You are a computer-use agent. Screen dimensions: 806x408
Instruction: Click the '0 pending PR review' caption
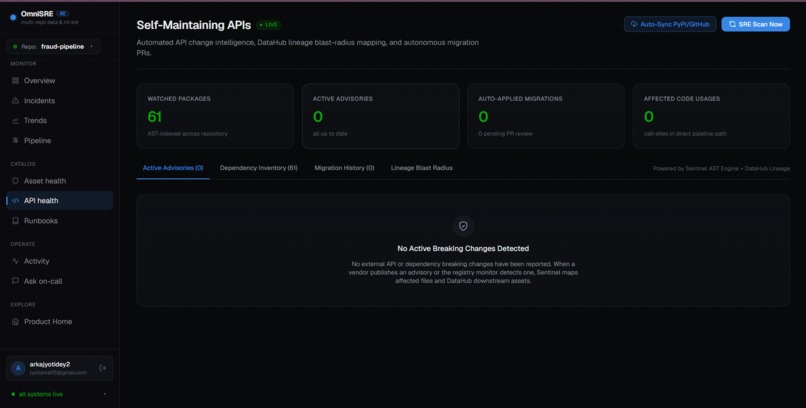(x=505, y=134)
